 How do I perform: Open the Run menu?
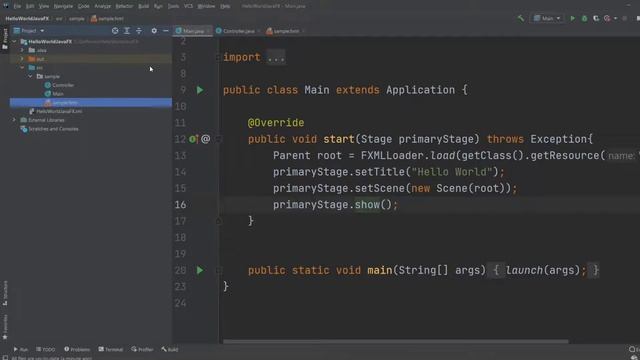[x=158, y=6]
